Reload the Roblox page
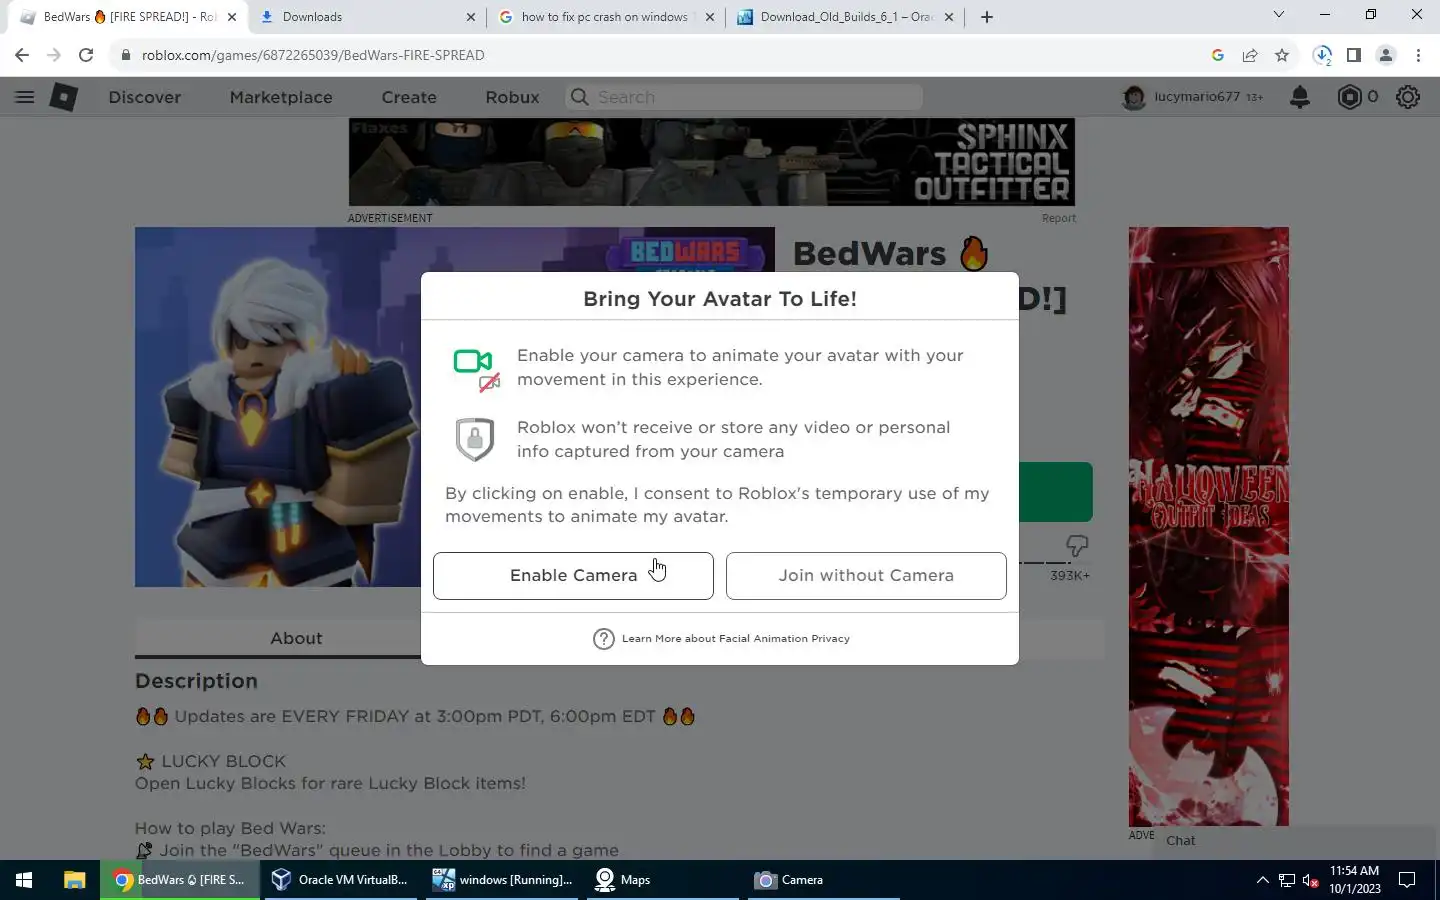This screenshot has width=1440, height=900. (86, 55)
